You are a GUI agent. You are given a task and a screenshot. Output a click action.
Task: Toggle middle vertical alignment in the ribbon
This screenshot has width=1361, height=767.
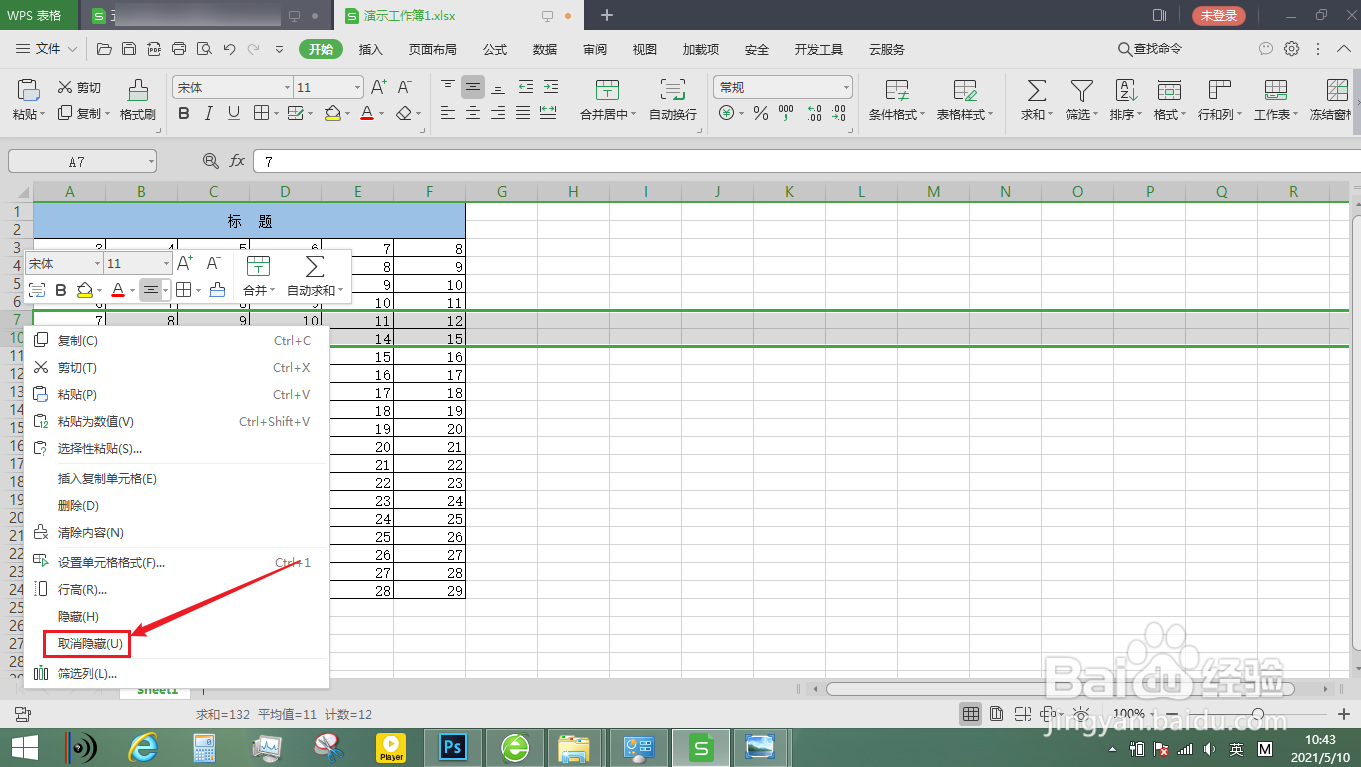click(473, 88)
